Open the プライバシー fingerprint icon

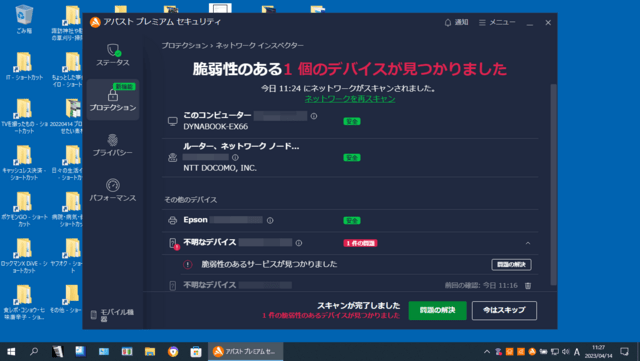[x=113, y=140]
